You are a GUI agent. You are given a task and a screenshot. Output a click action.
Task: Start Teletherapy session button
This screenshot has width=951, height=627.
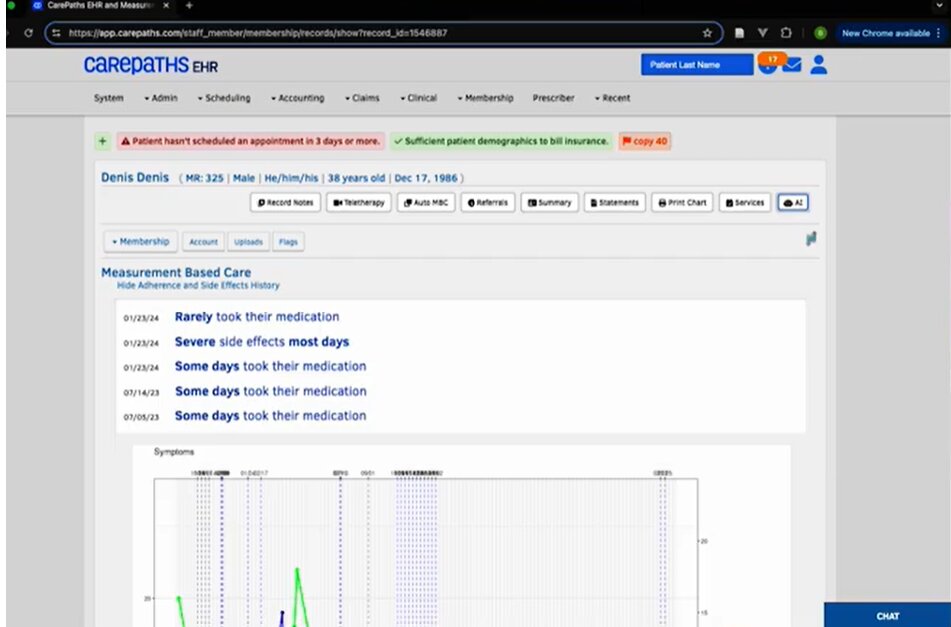358,202
